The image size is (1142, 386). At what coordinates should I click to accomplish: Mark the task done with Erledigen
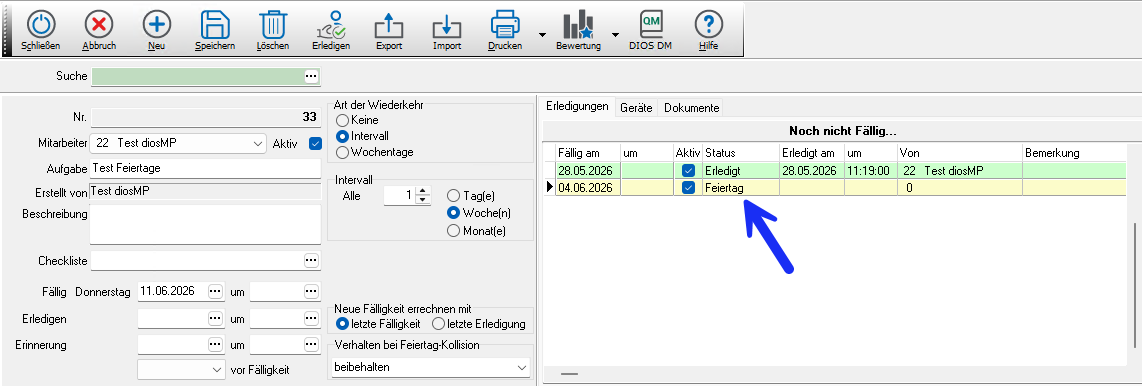(x=331, y=25)
